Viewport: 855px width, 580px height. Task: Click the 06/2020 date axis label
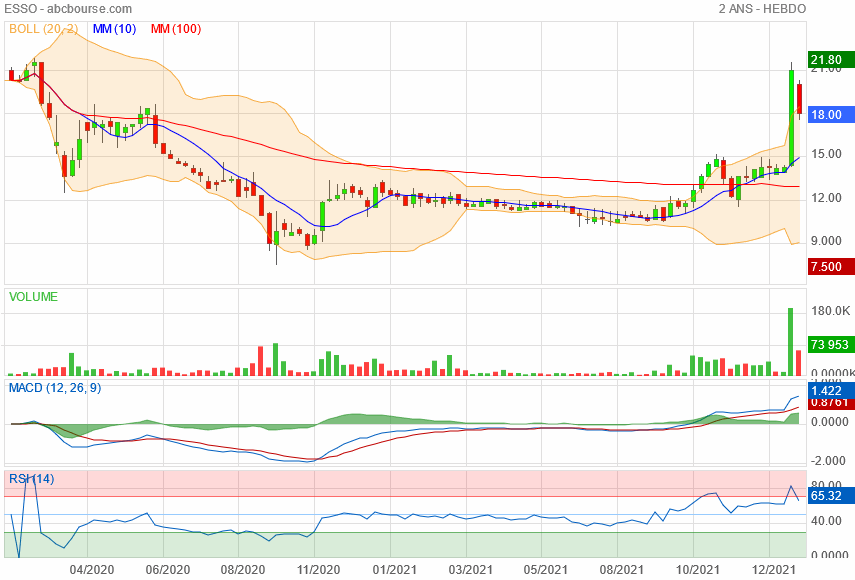(x=167, y=570)
